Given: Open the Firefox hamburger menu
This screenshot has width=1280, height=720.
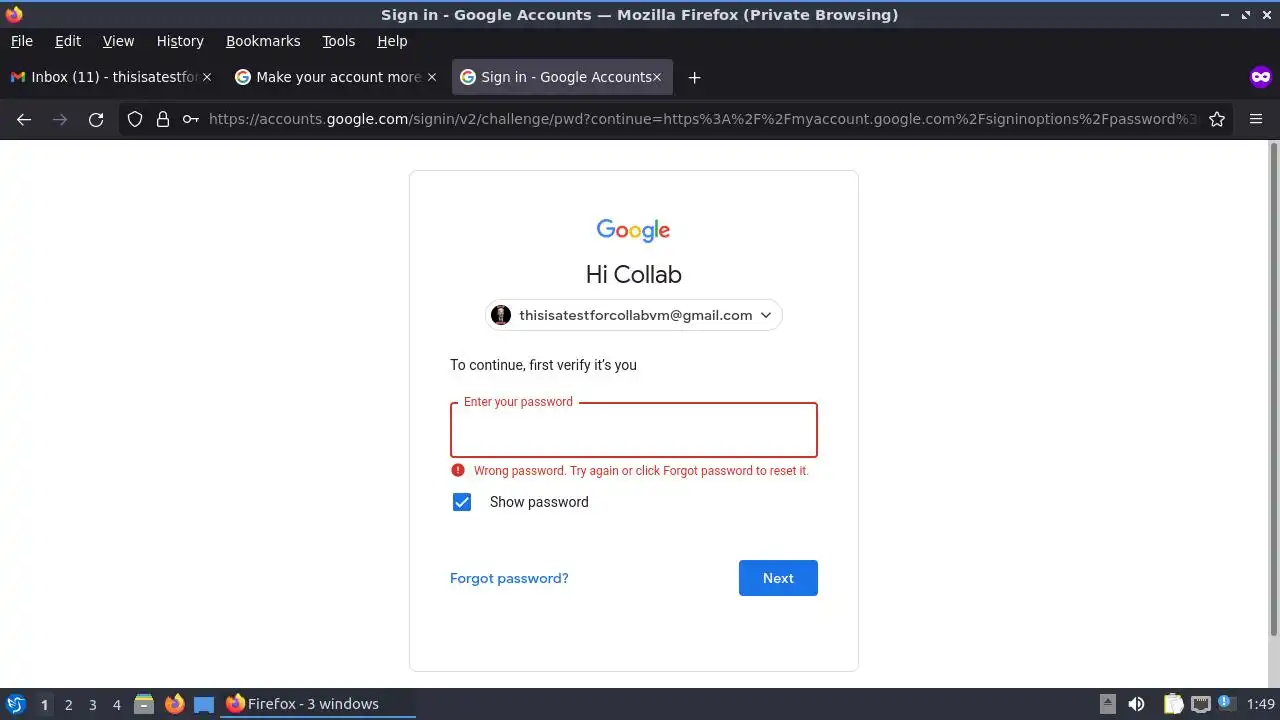Looking at the screenshot, I should click(x=1256, y=119).
